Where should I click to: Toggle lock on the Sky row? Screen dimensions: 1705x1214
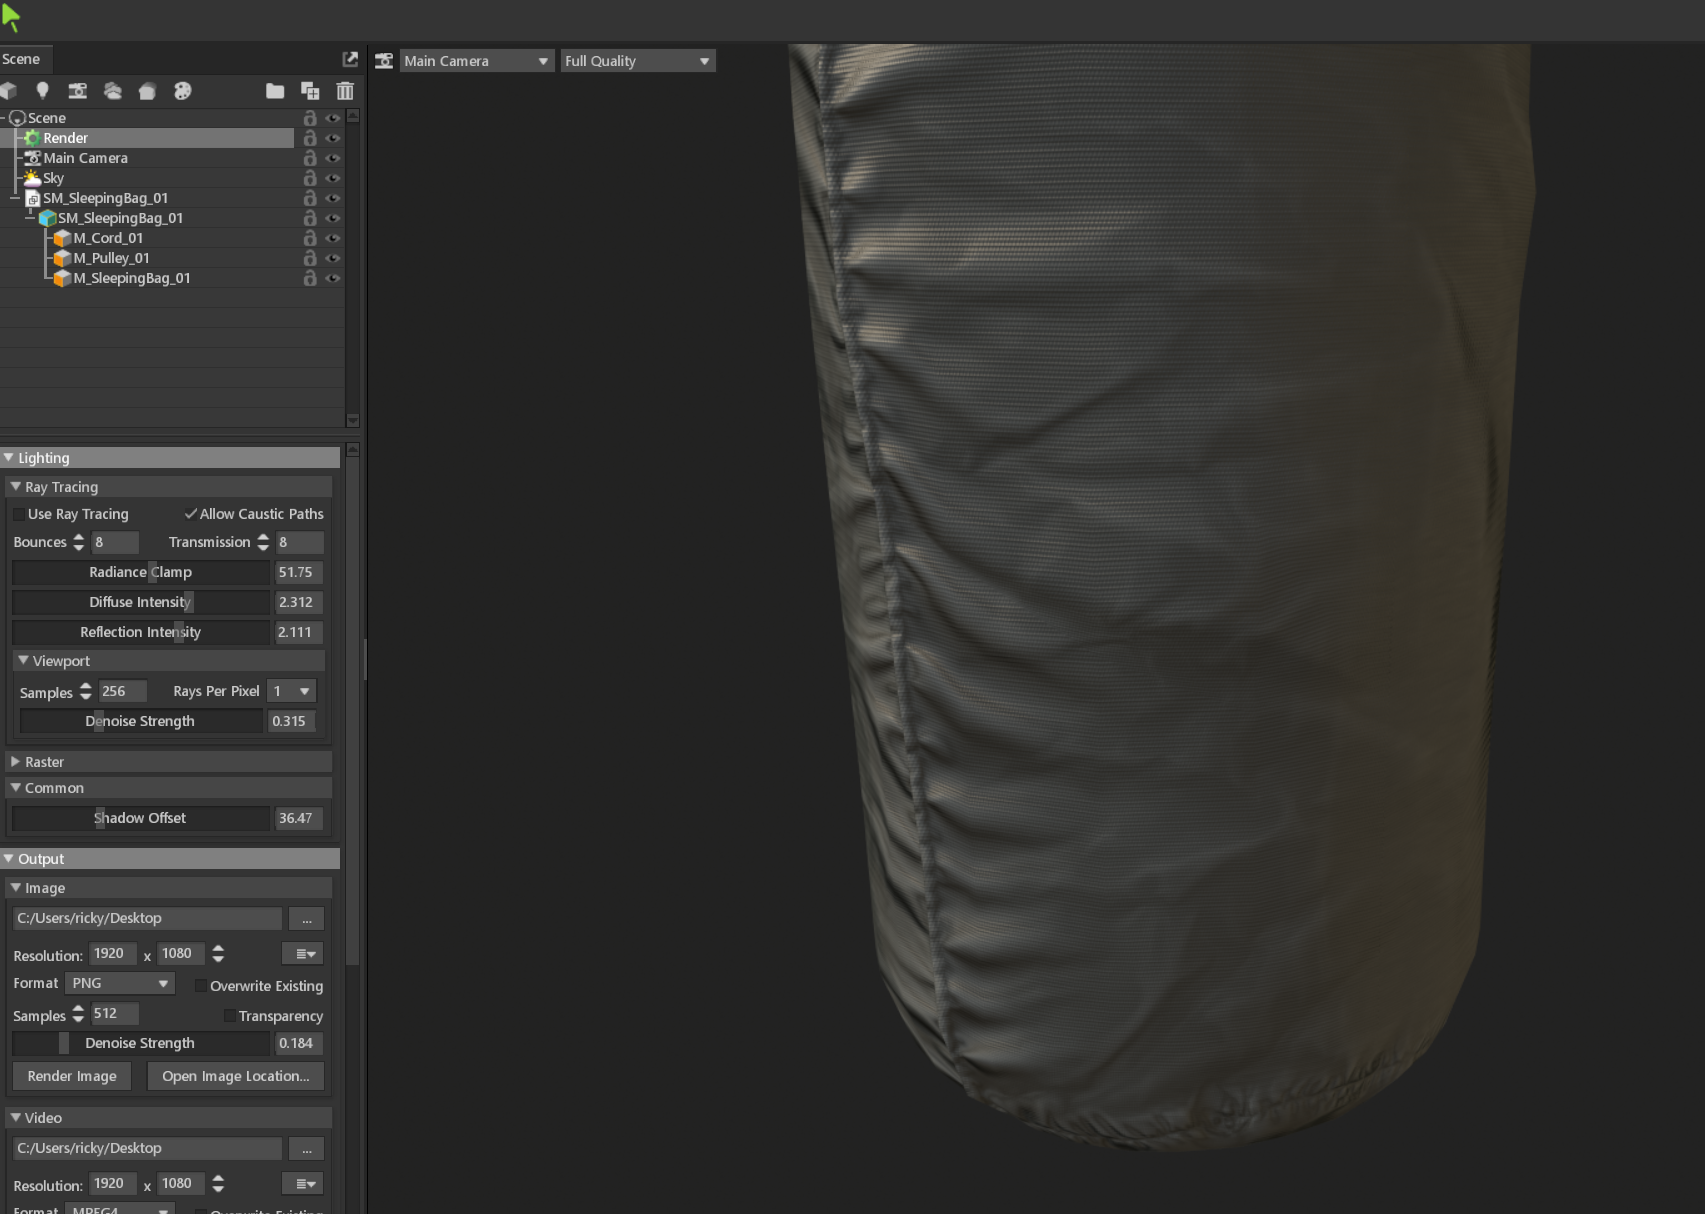click(310, 178)
